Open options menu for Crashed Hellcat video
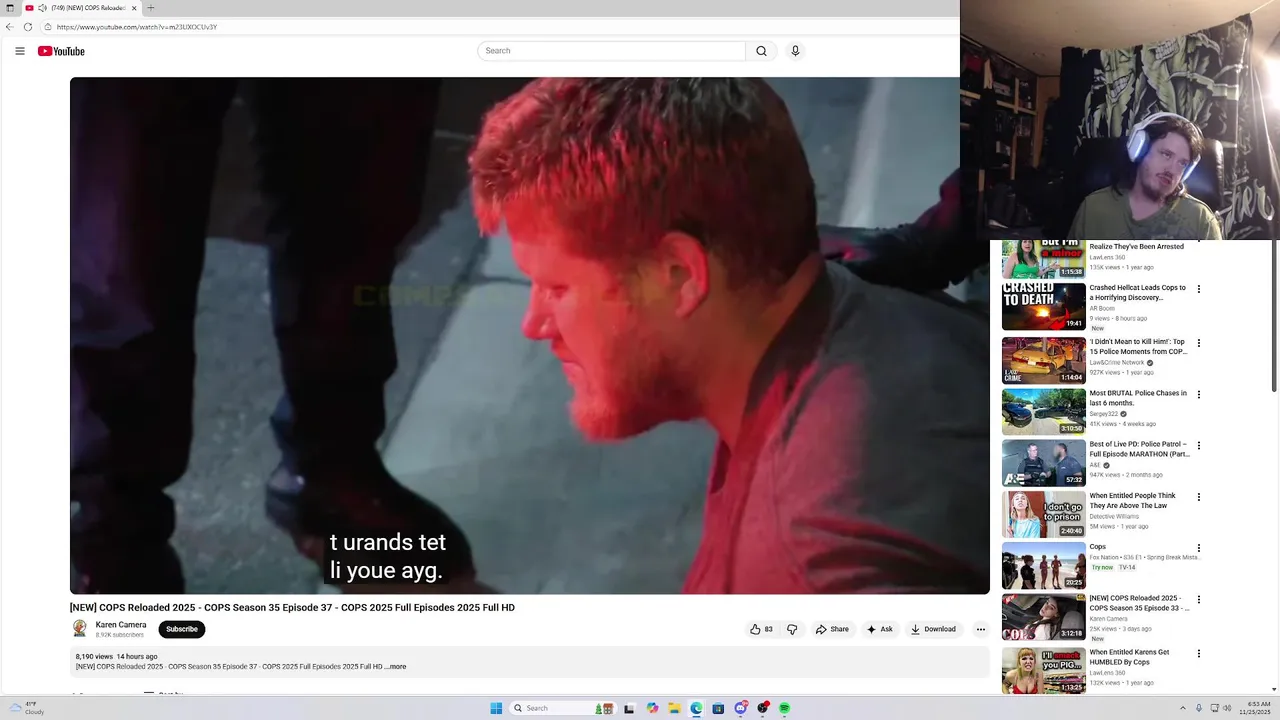Viewport: 1280px width, 720px height. pyautogui.click(x=1199, y=289)
